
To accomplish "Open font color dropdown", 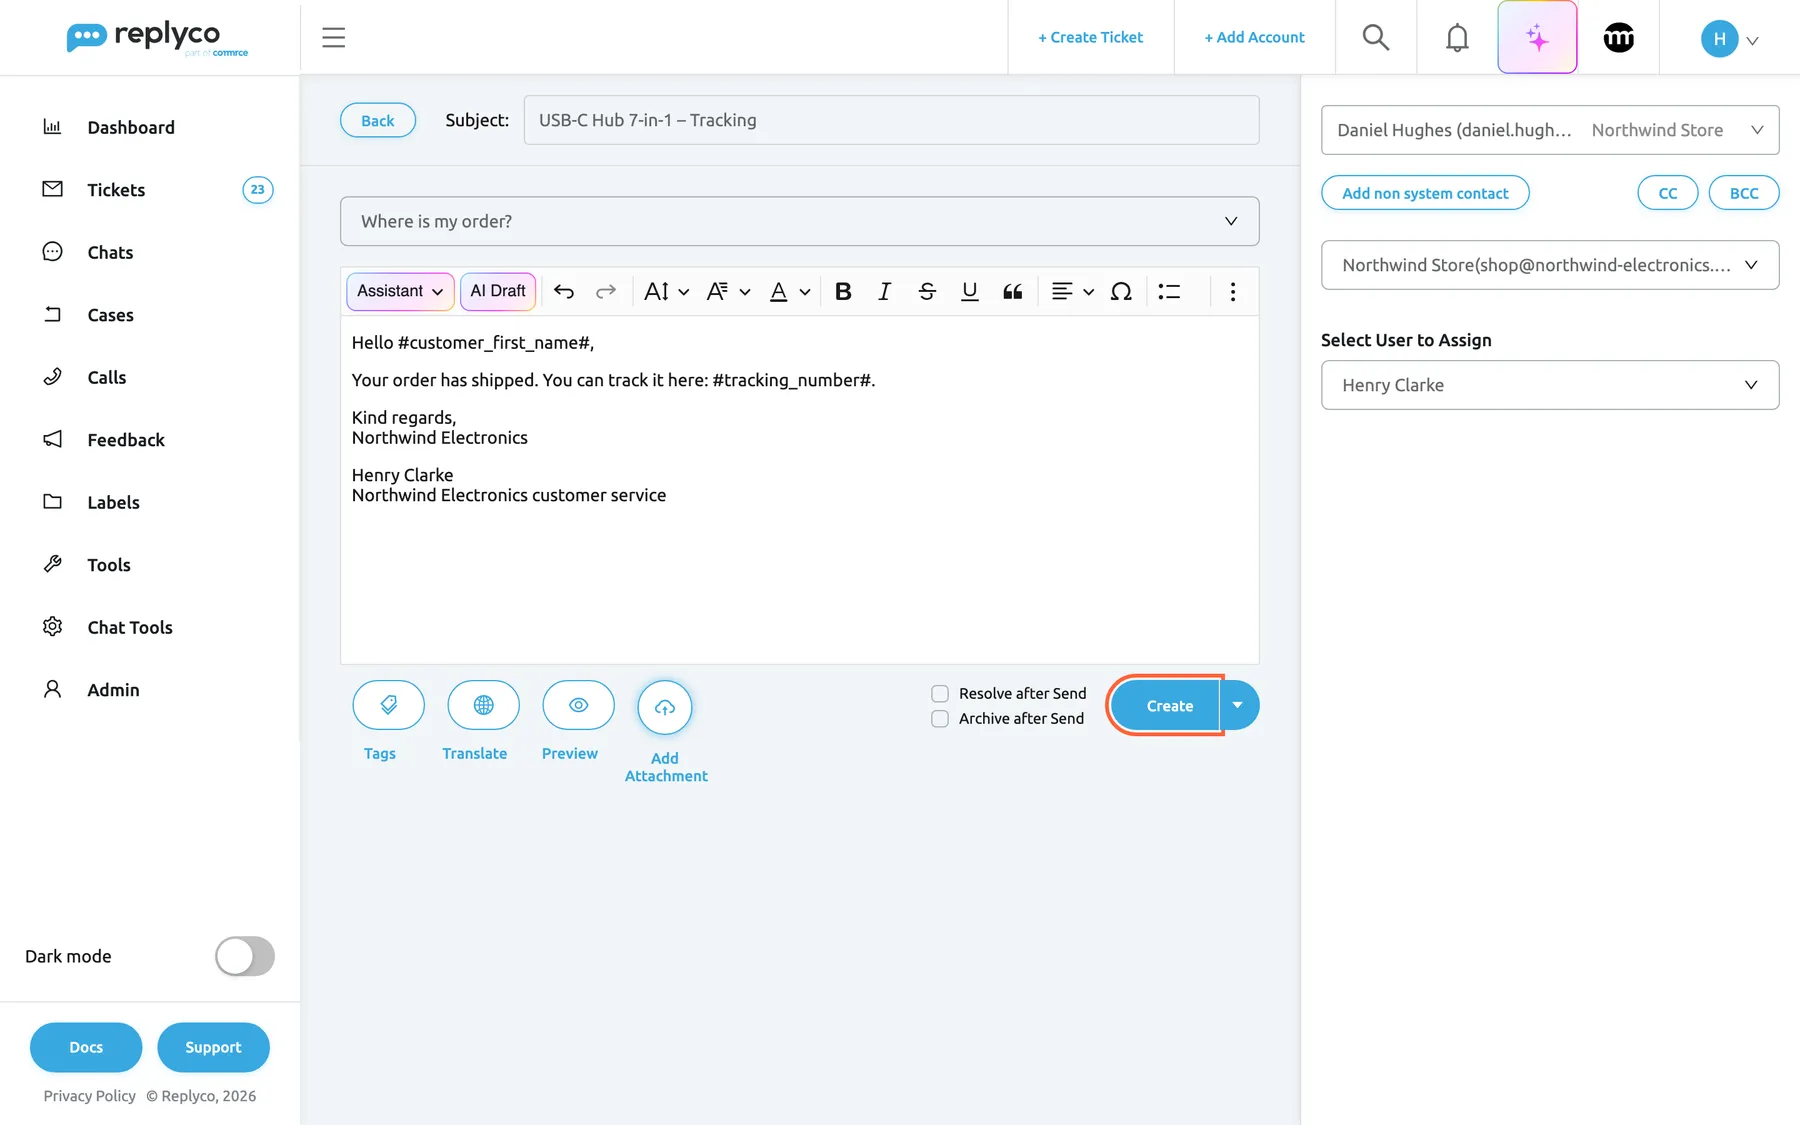I will point(789,291).
